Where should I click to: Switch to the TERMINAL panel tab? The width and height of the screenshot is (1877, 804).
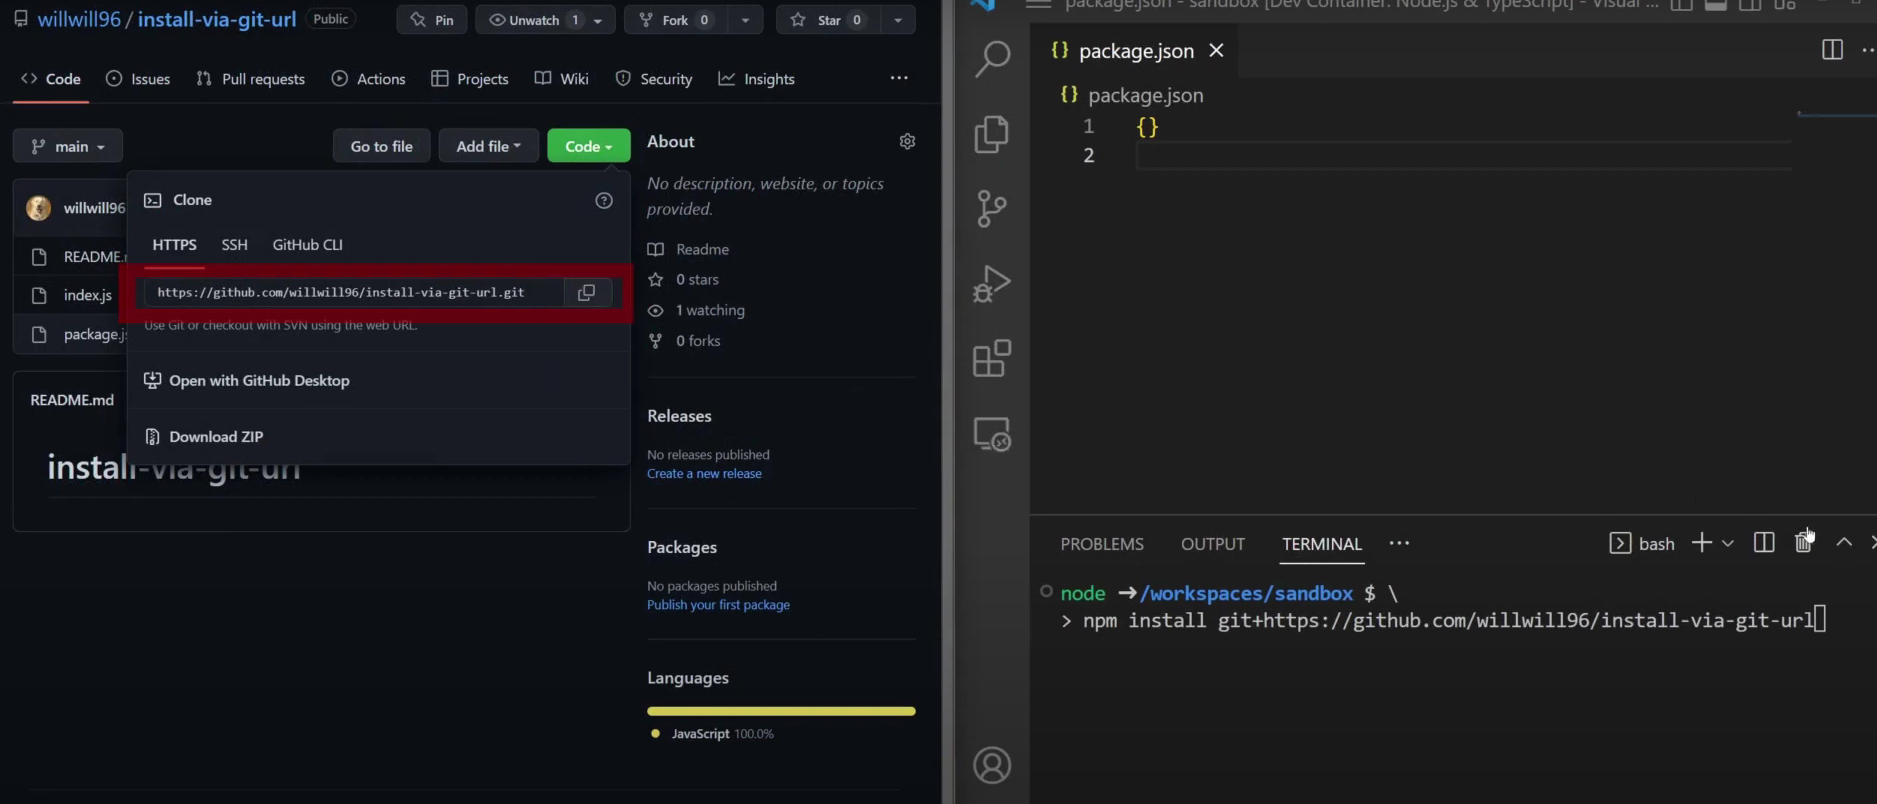click(1322, 544)
